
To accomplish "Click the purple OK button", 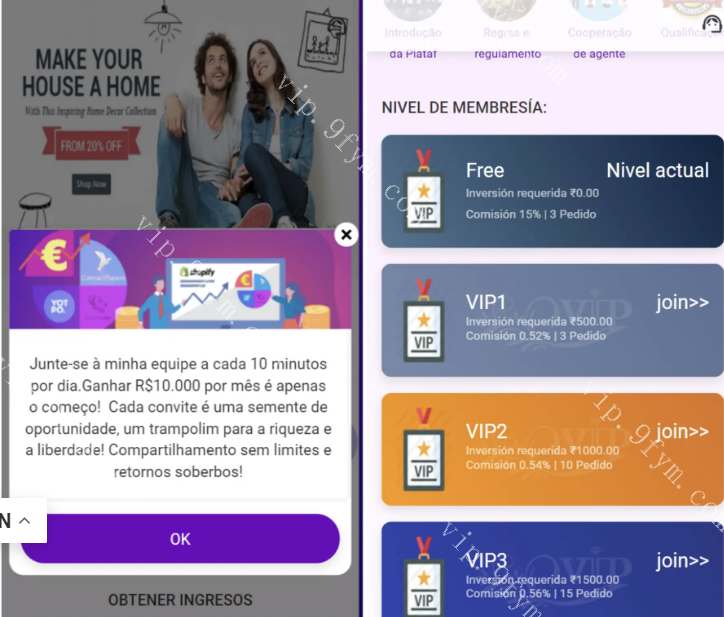I will tap(180, 538).
